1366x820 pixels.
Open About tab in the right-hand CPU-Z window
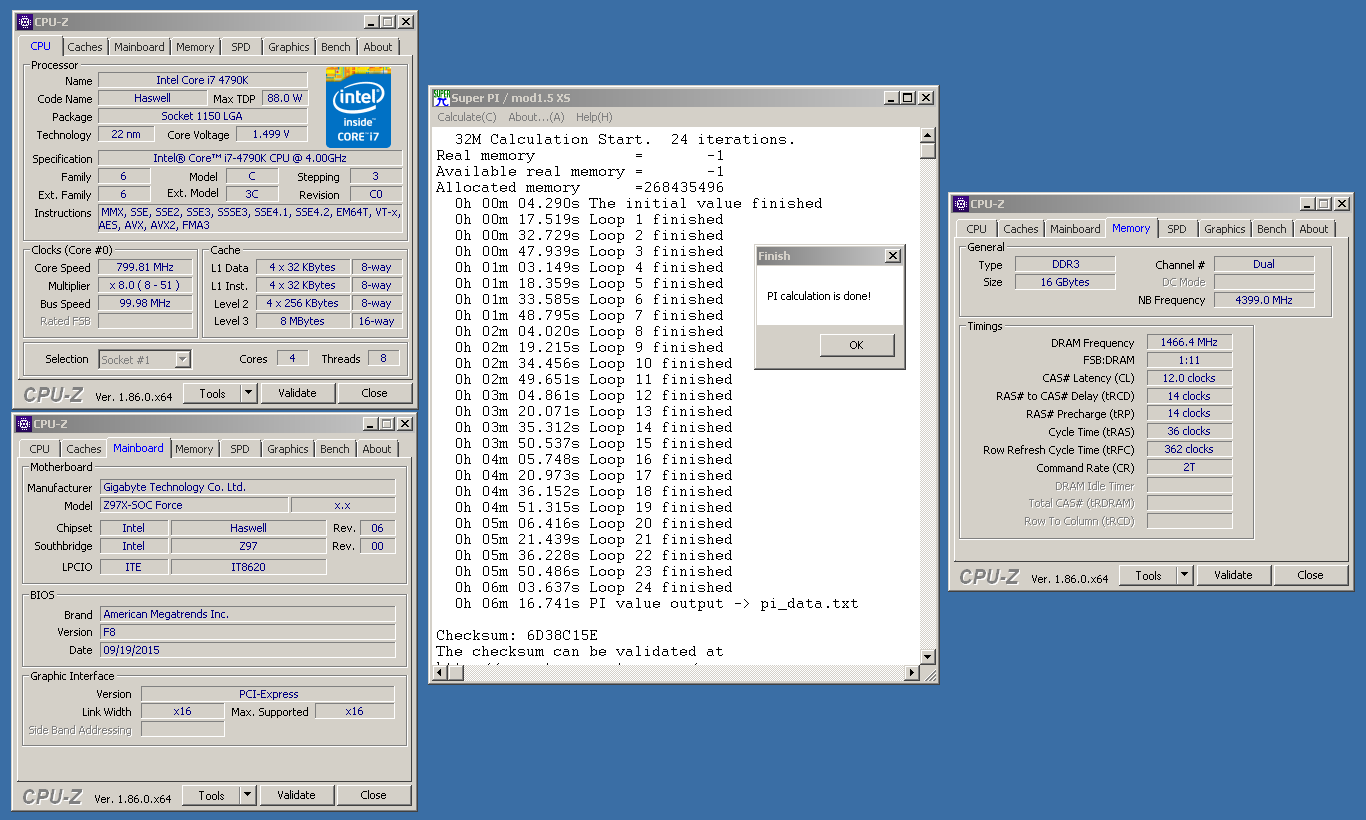(1314, 229)
